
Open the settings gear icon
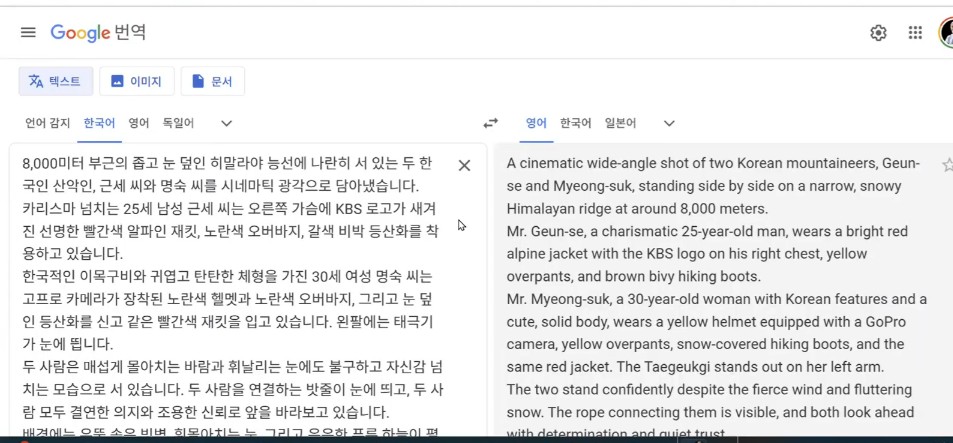tap(878, 33)
